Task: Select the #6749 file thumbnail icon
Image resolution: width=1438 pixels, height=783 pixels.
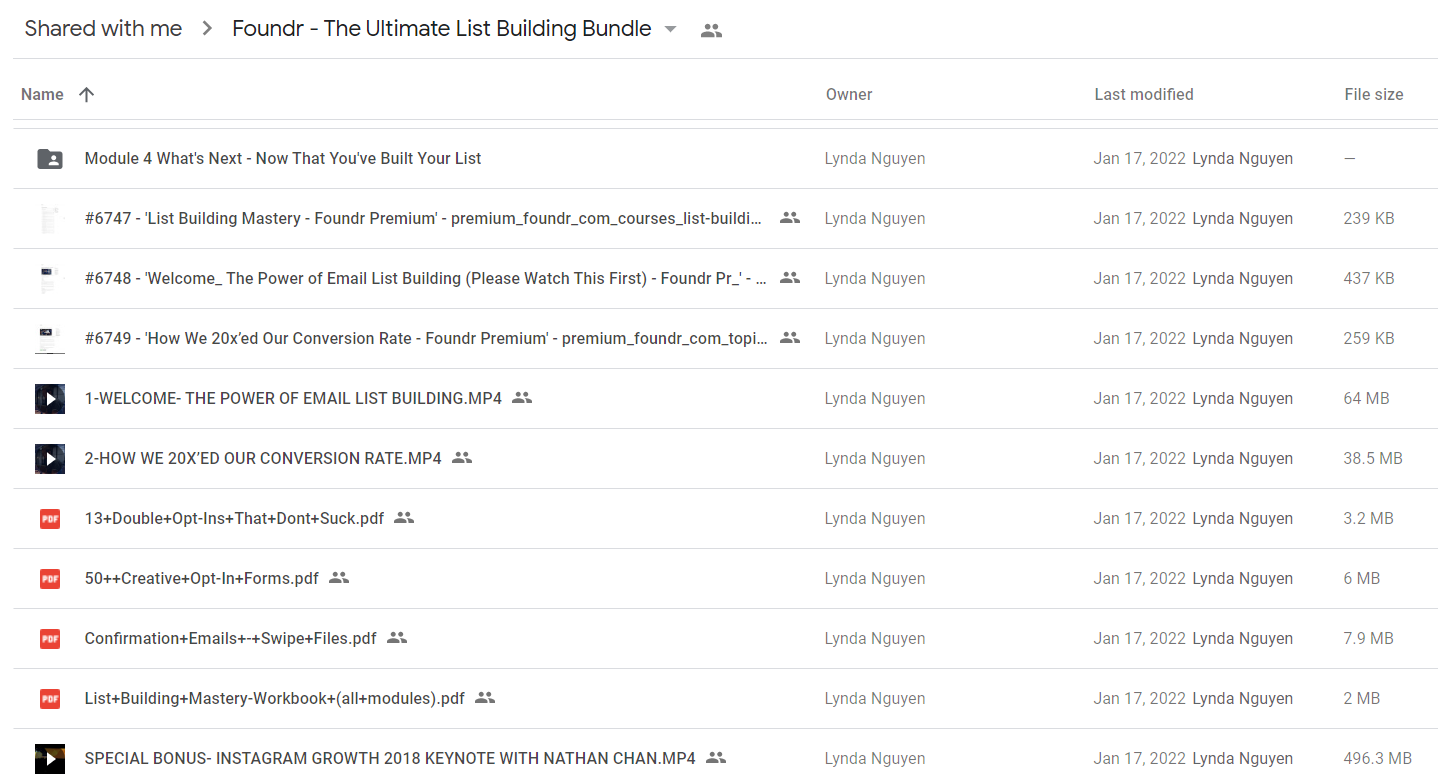Action: click(50, 338)
